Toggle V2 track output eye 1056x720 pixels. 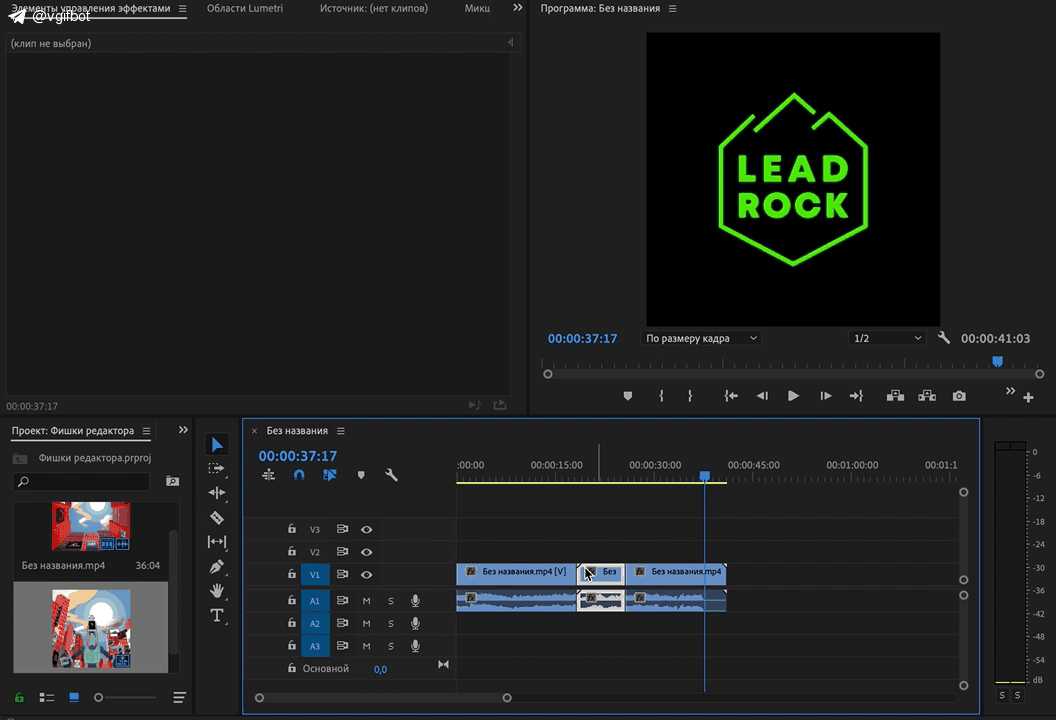click(366, 552)
